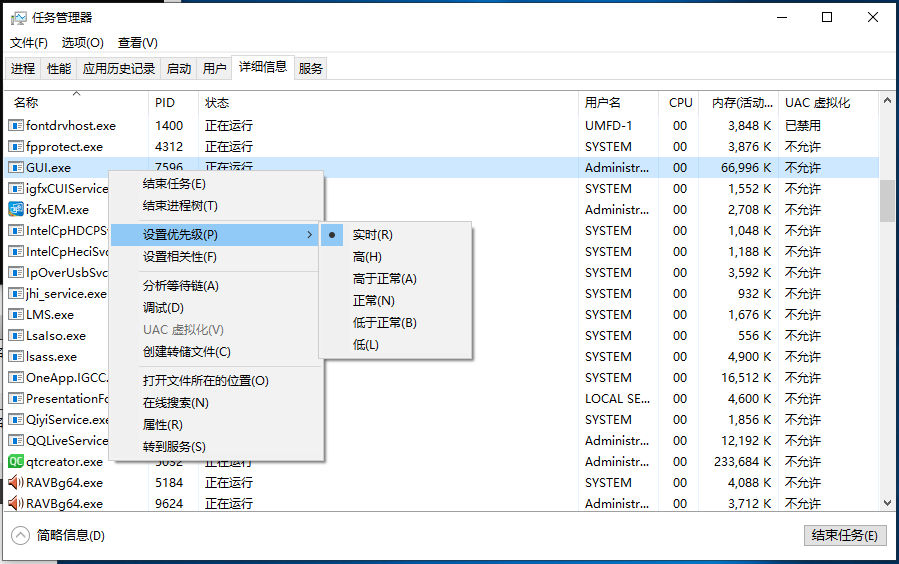899x564 pixels.
Task: Sort by the UAC 虚拟化 column header
Action: tap(828, 103)
